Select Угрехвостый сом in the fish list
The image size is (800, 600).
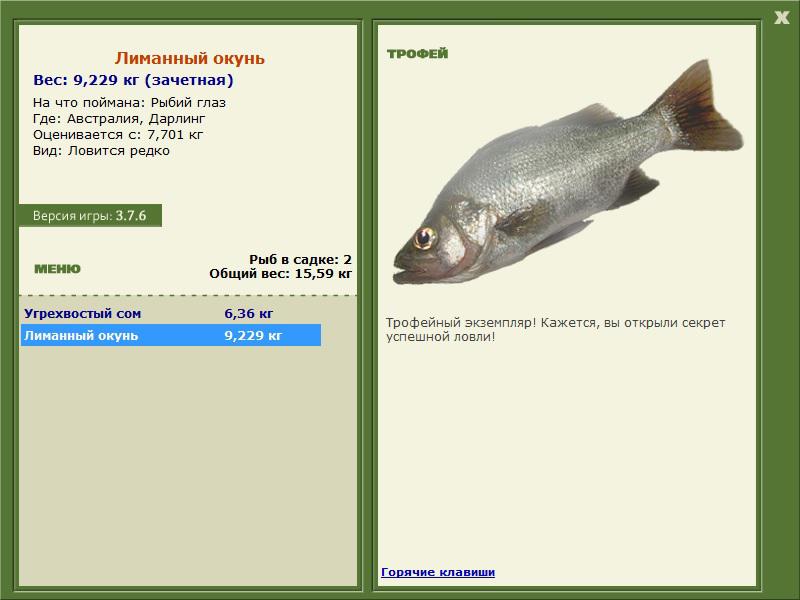[82, 313]
